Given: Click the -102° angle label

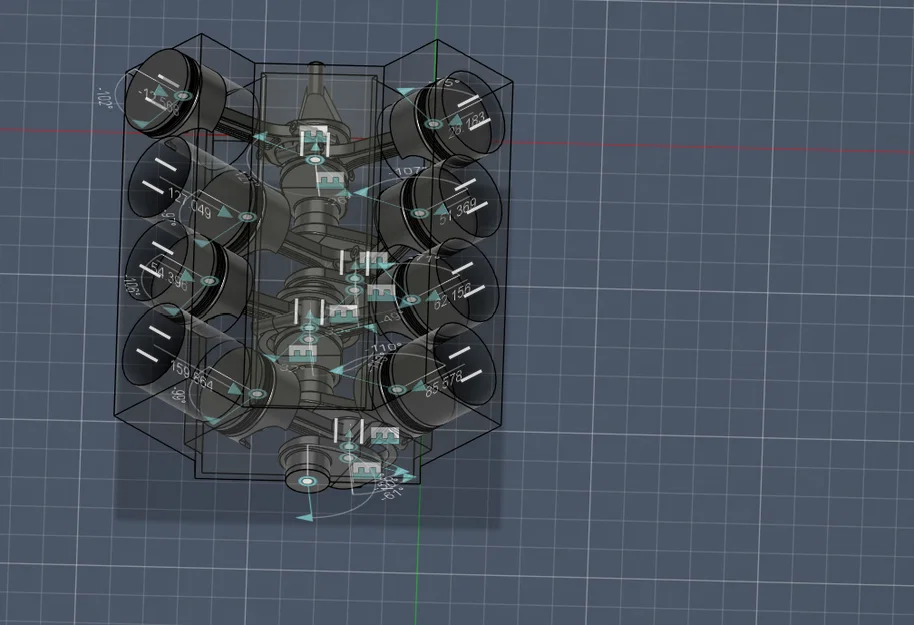Looking at the screenshot, I should (105, 98).
